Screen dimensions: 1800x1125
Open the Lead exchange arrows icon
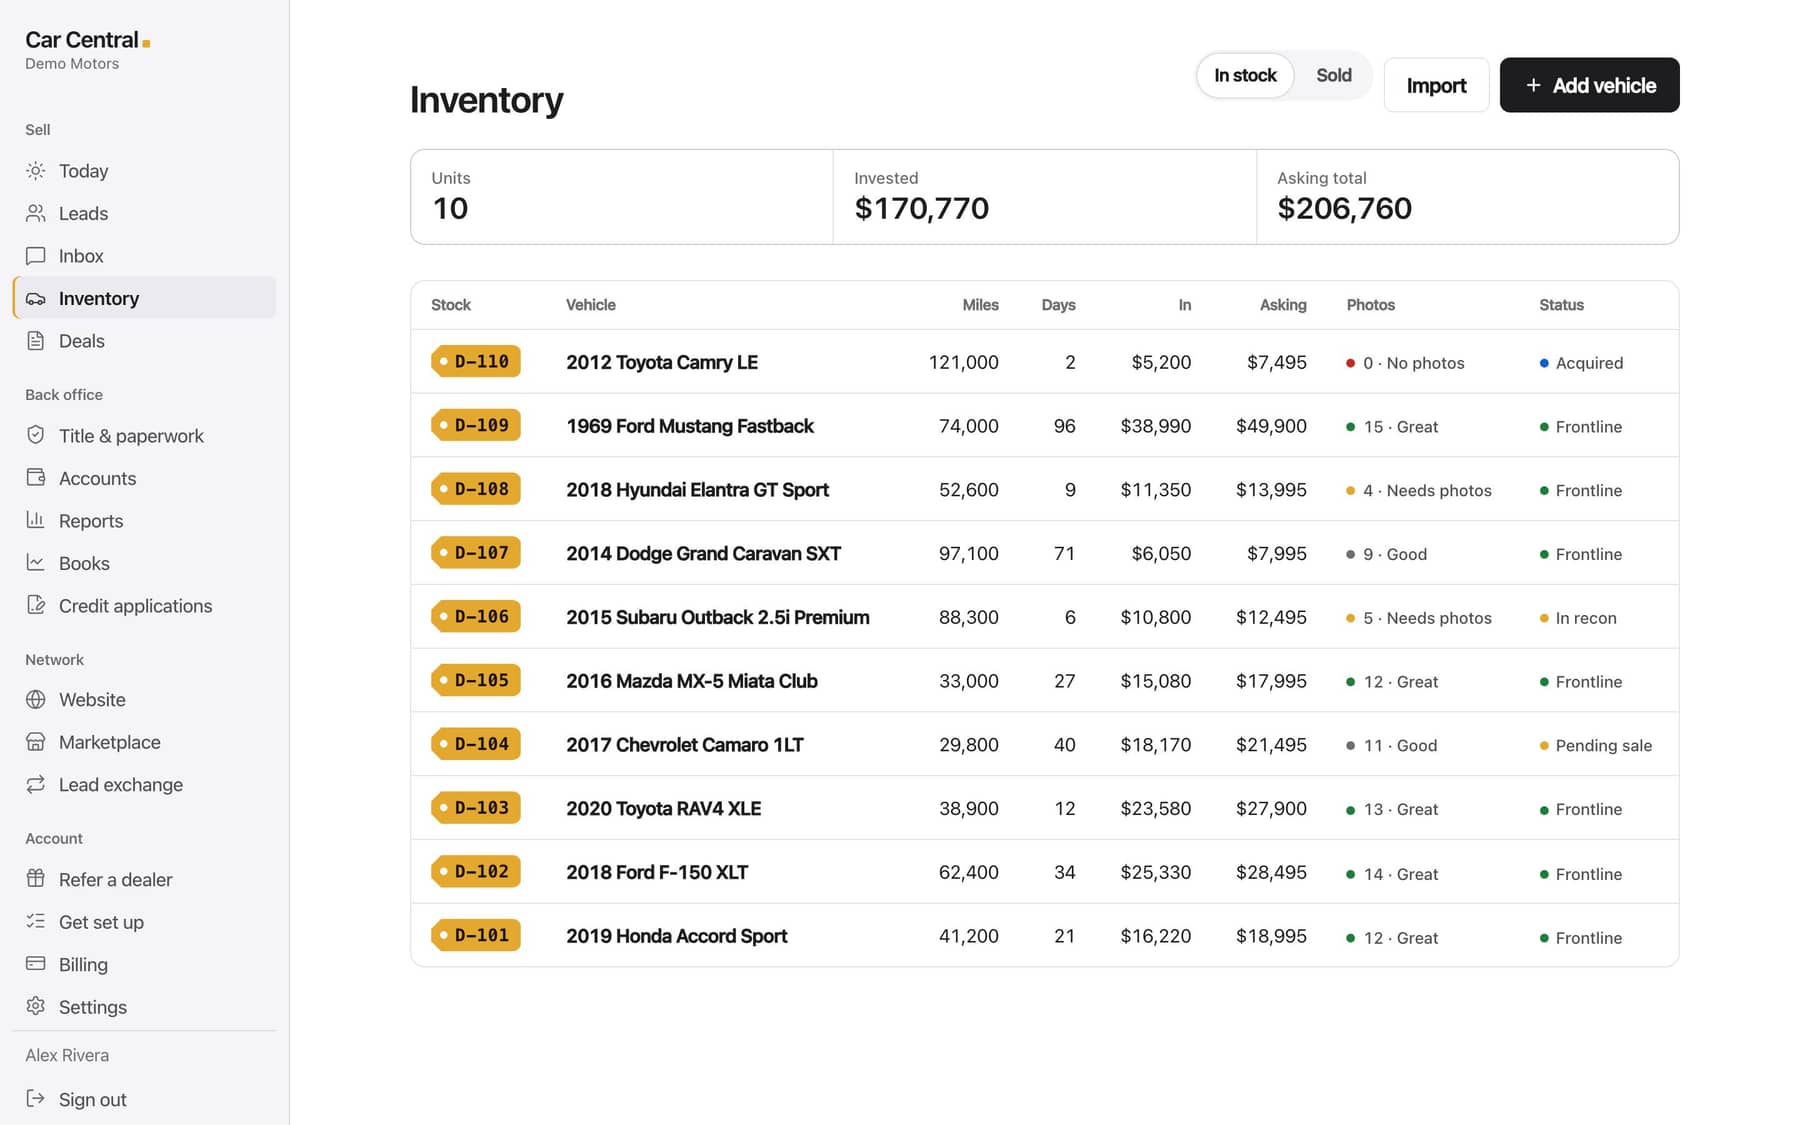pos(36,785)
